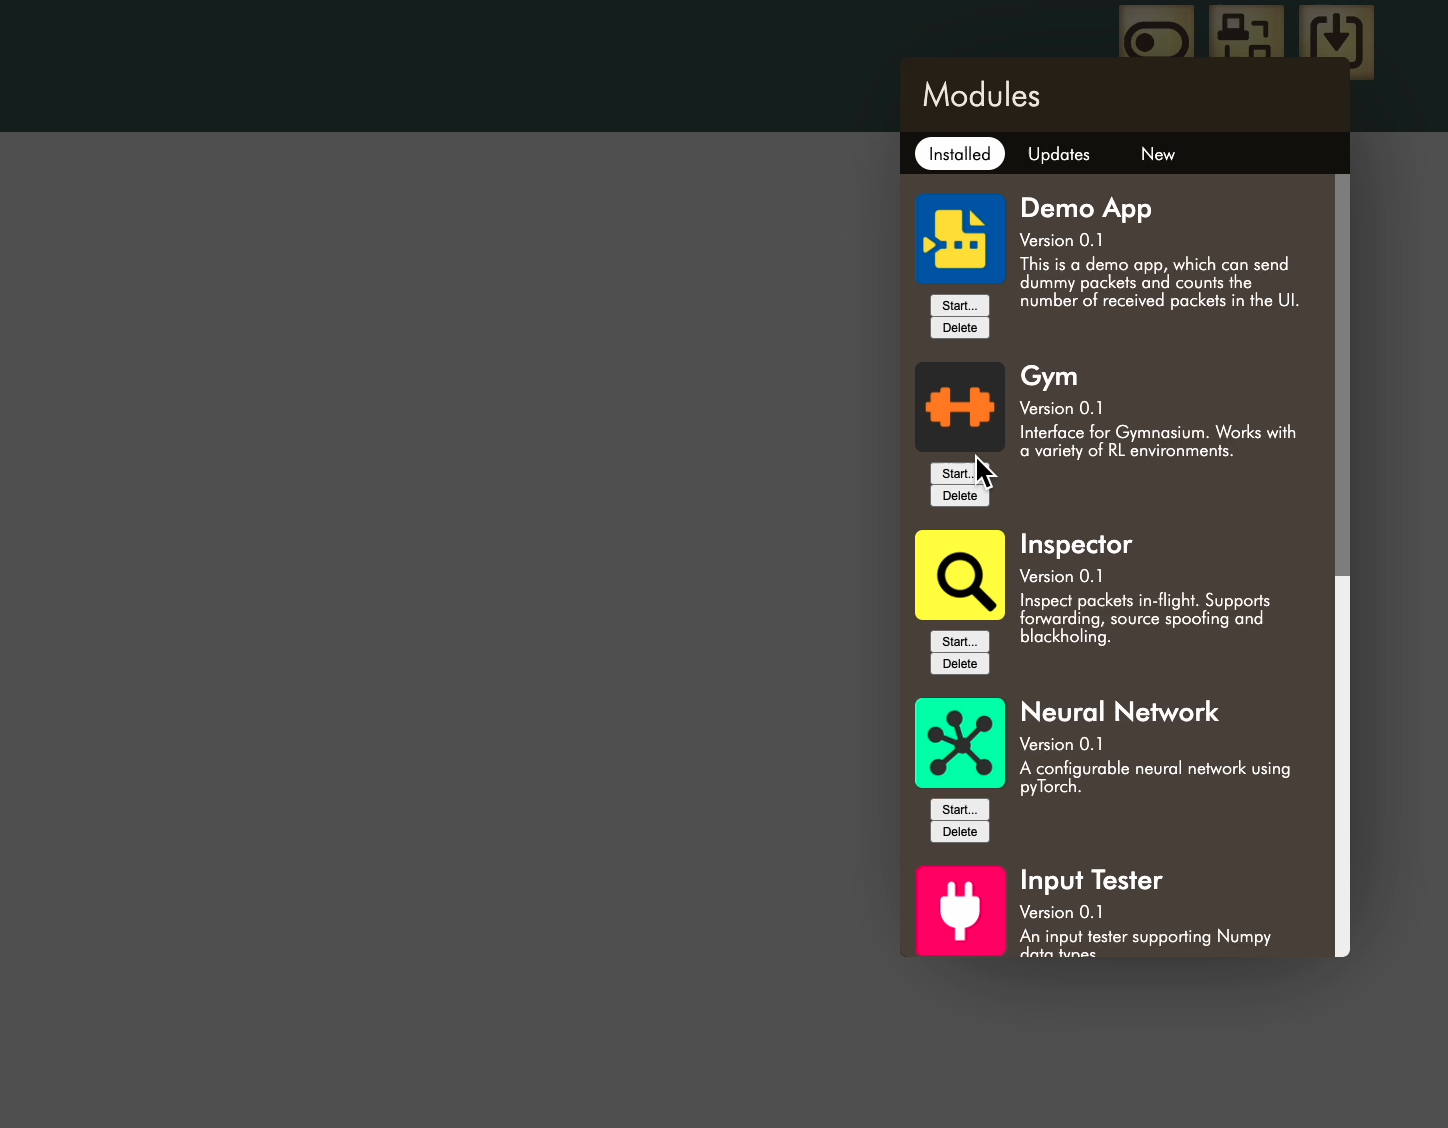Start the Inspector module
This screenshot has height=1128, width=1448.
point(959,642)
